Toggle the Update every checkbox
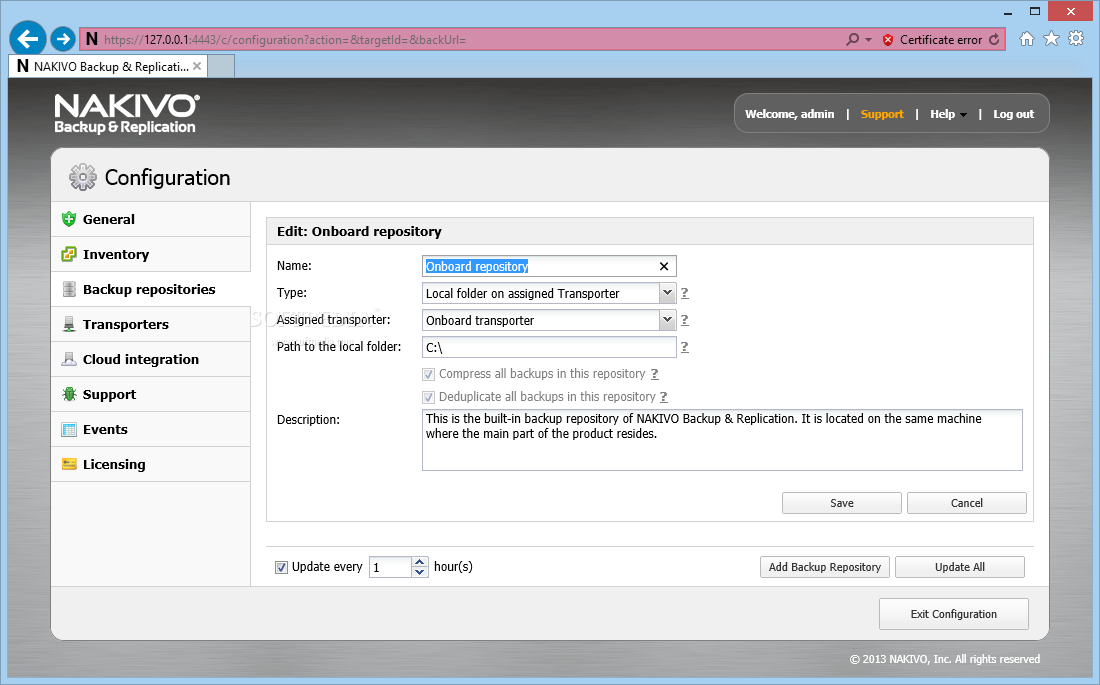The width and height of the screenshot is (1100, 685). 281,567
